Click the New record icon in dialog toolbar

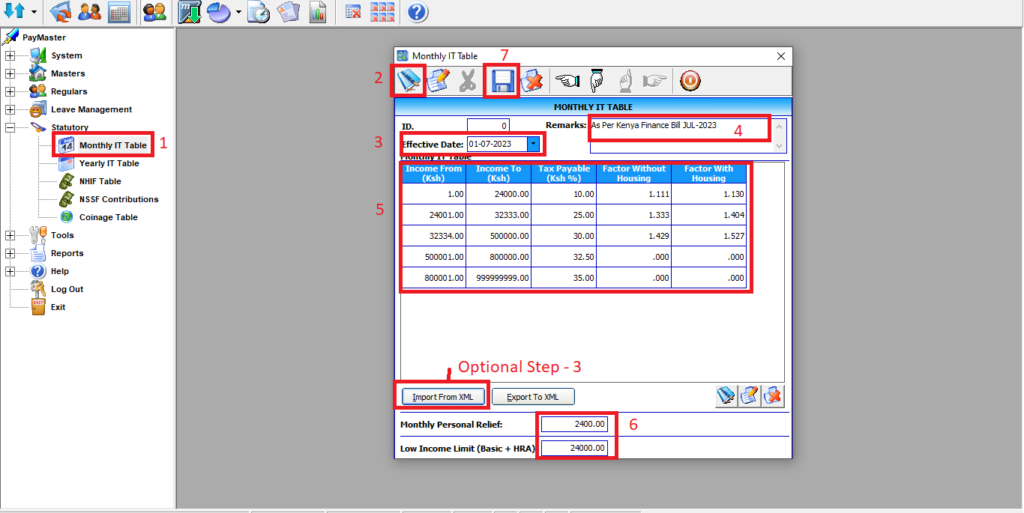(x=409, y=81)
